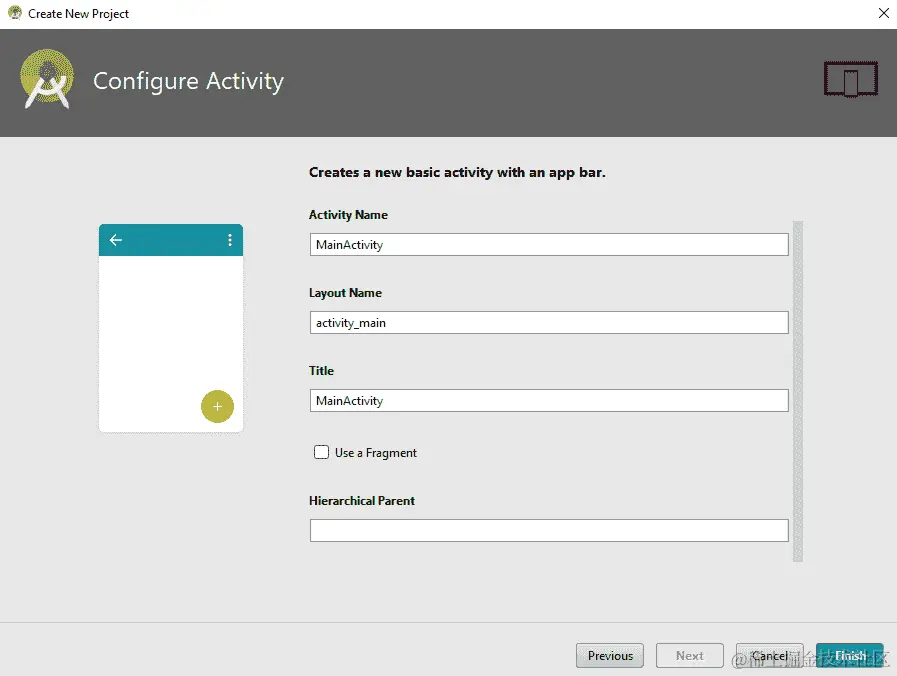Enable the Use a Fragment checkbox
Screen dimensions: 897x676
322,452
